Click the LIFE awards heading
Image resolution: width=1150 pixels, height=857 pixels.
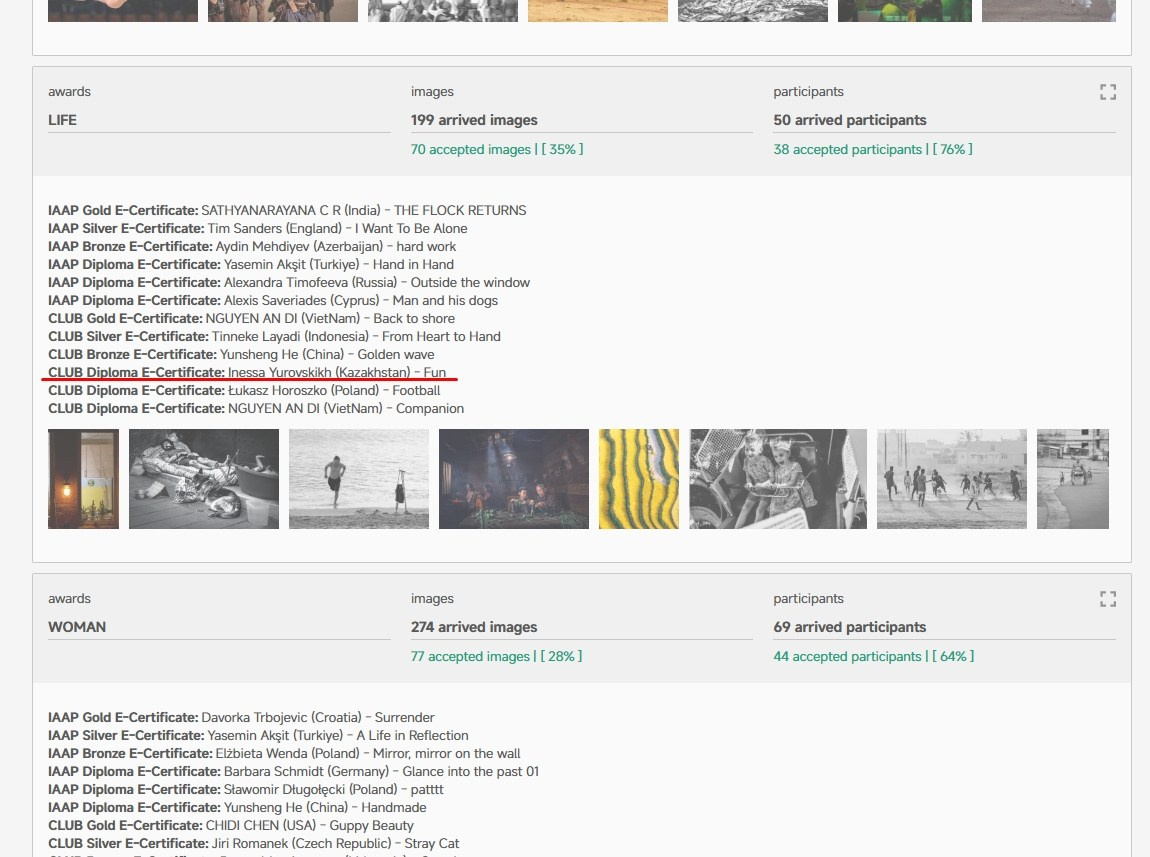63,120
